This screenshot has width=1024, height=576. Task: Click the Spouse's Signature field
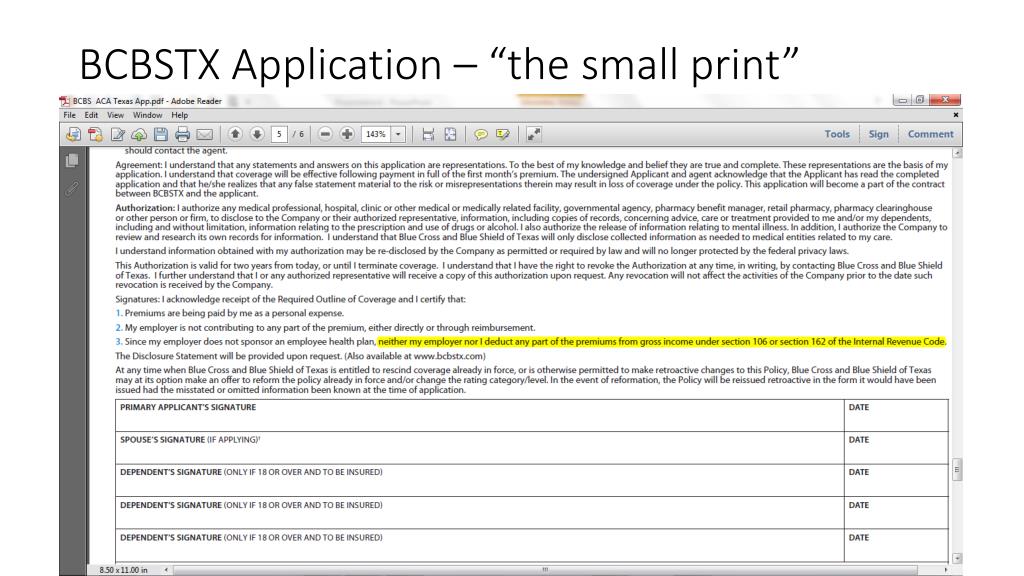480,448
